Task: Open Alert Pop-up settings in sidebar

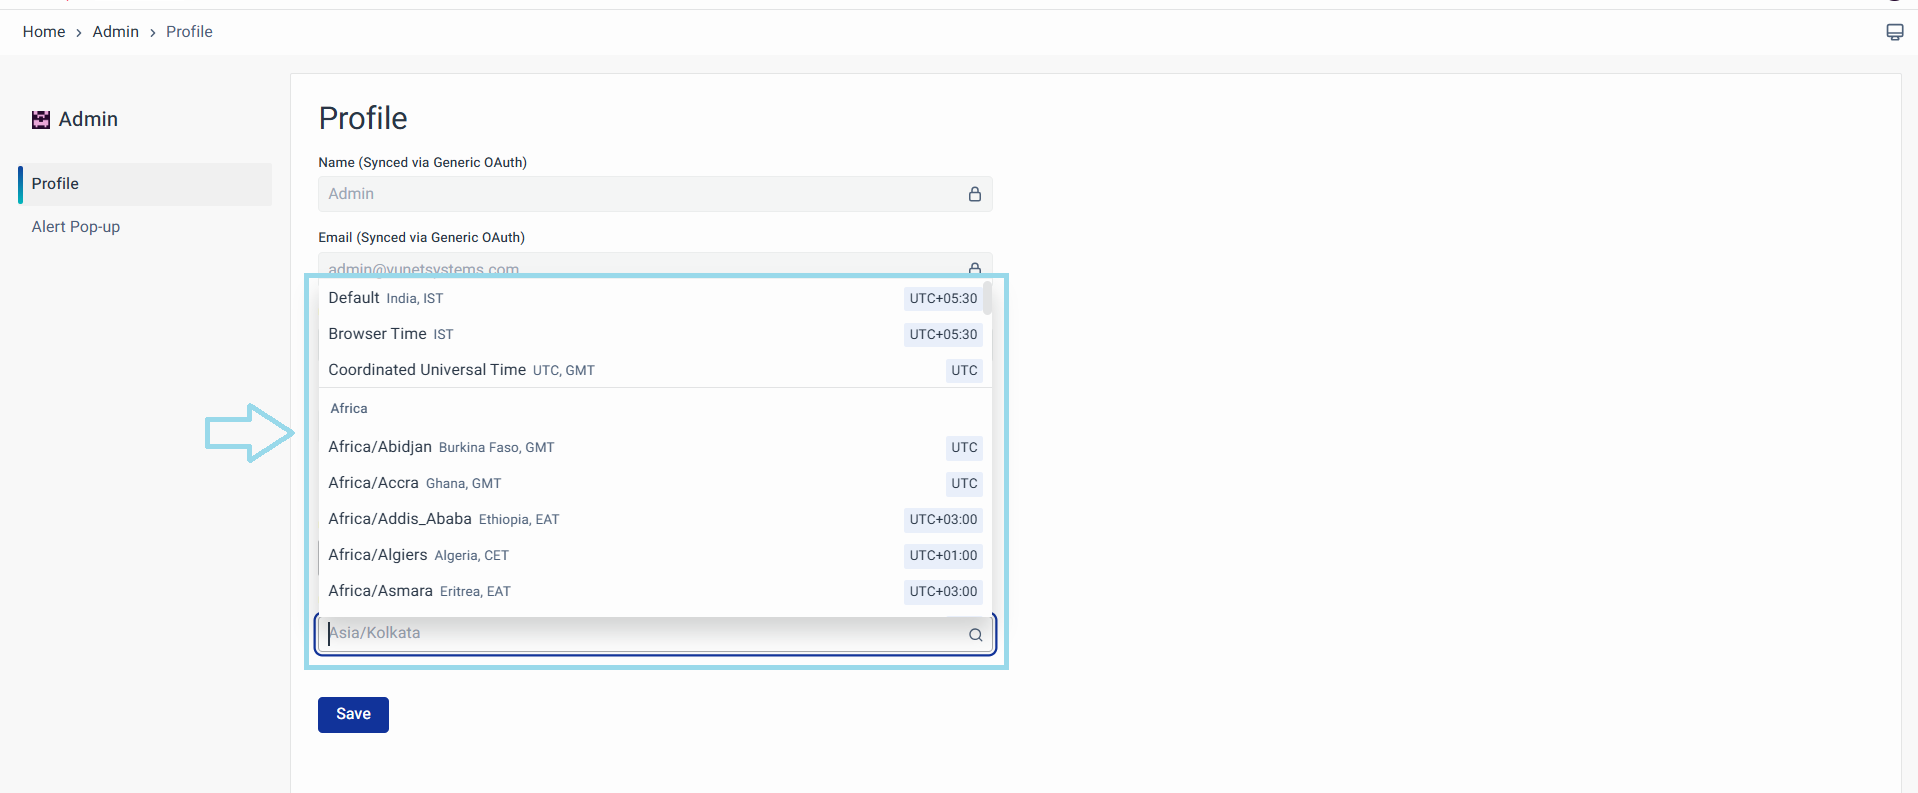Action: click(x=76, y=227)
